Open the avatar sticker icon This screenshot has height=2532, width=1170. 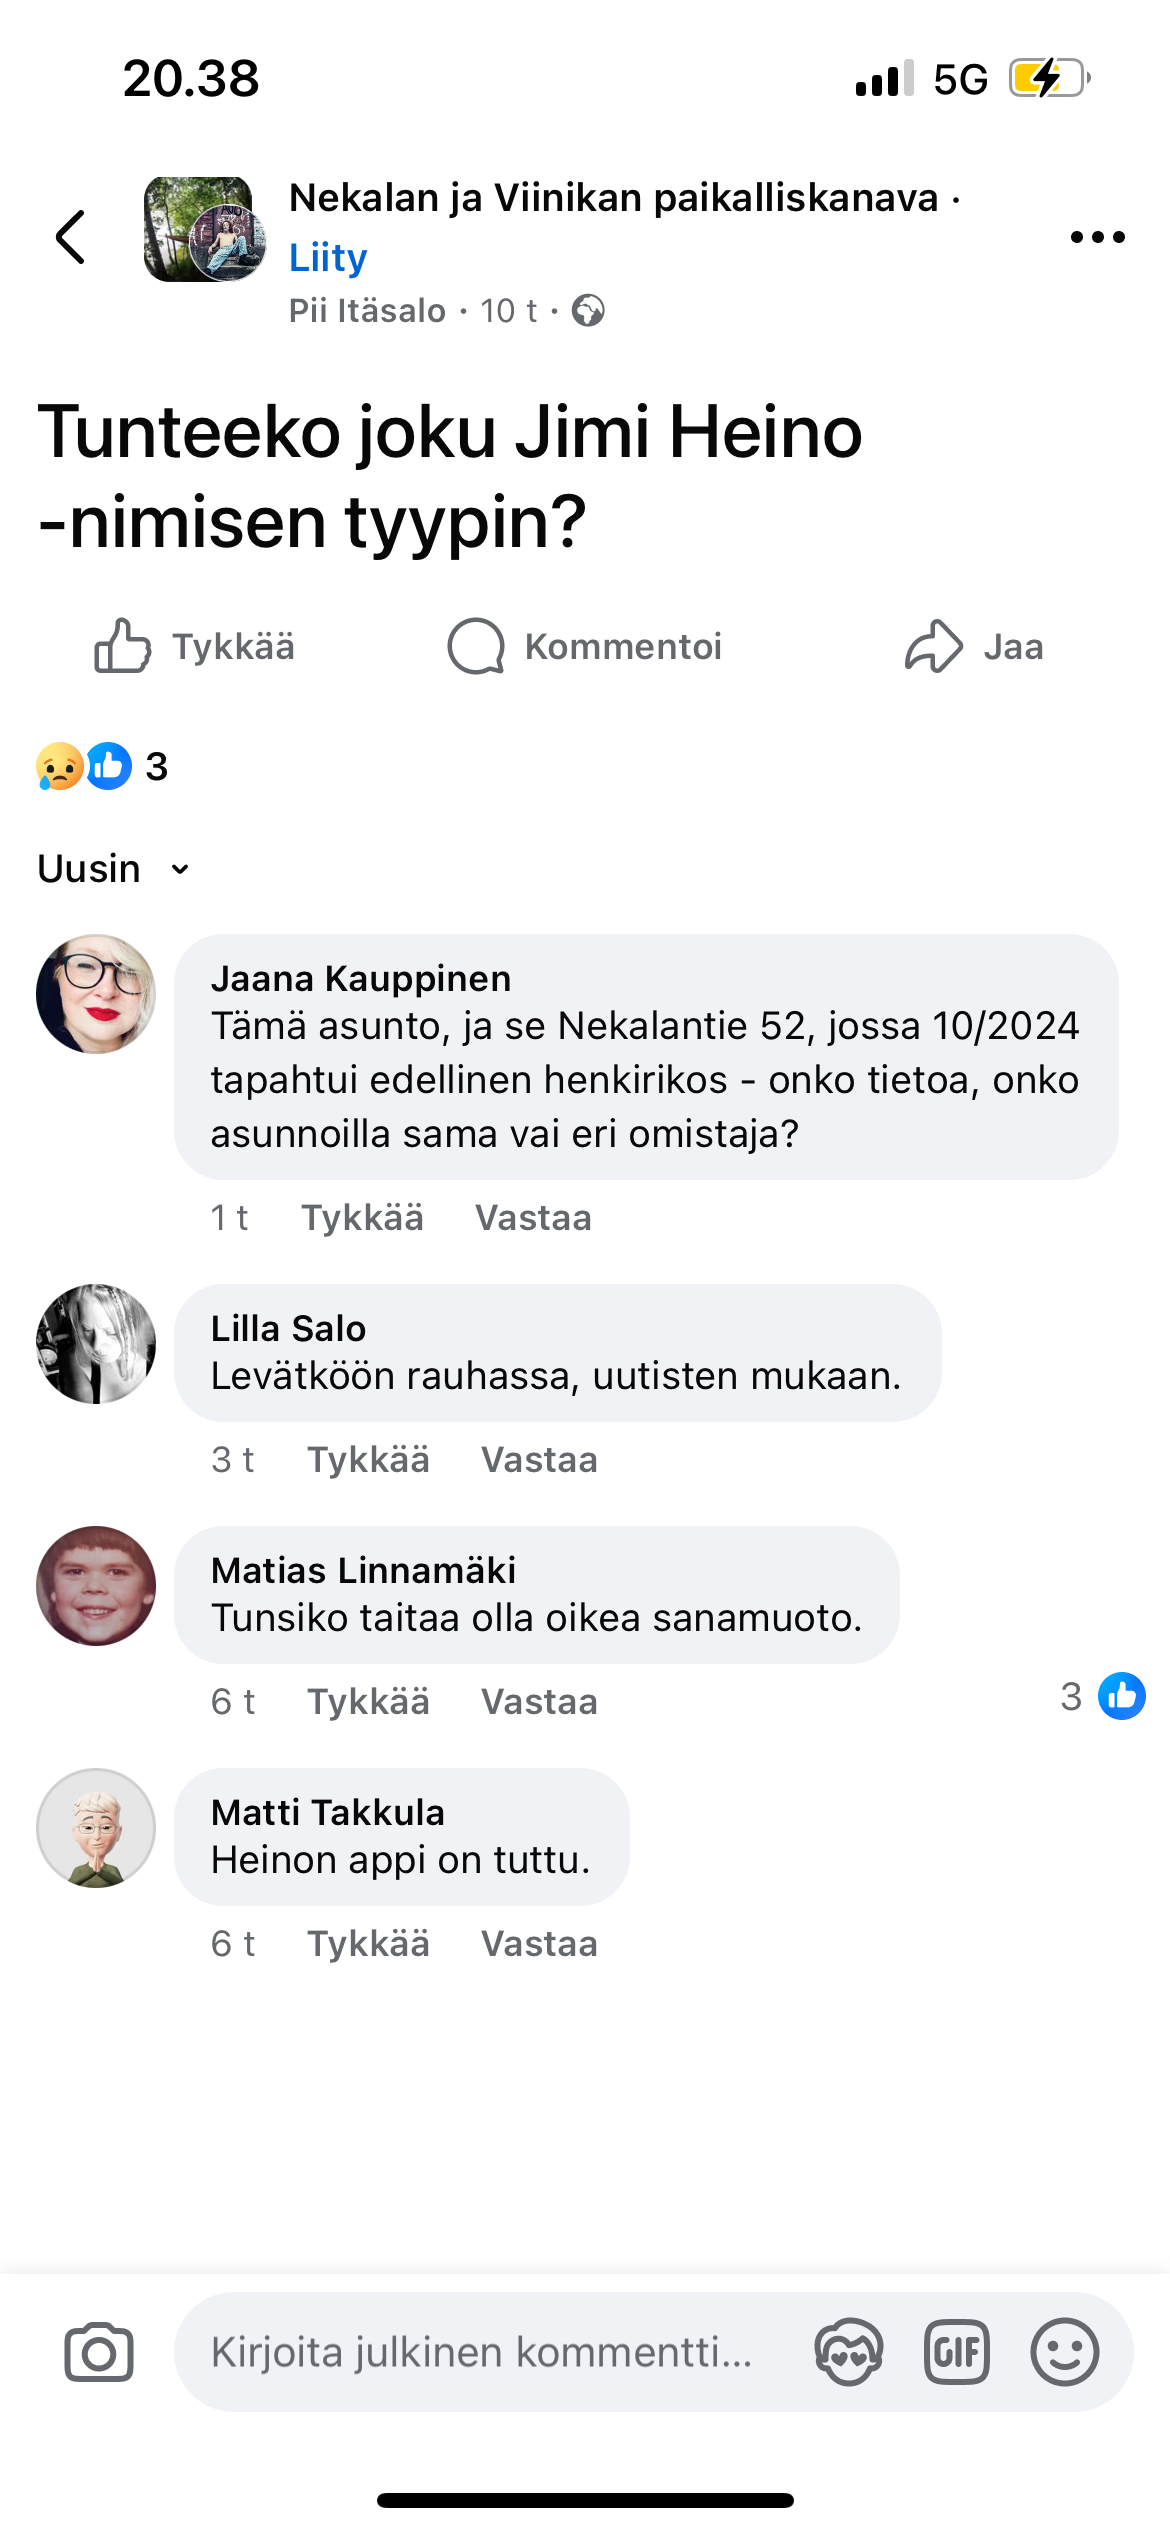849,2352
